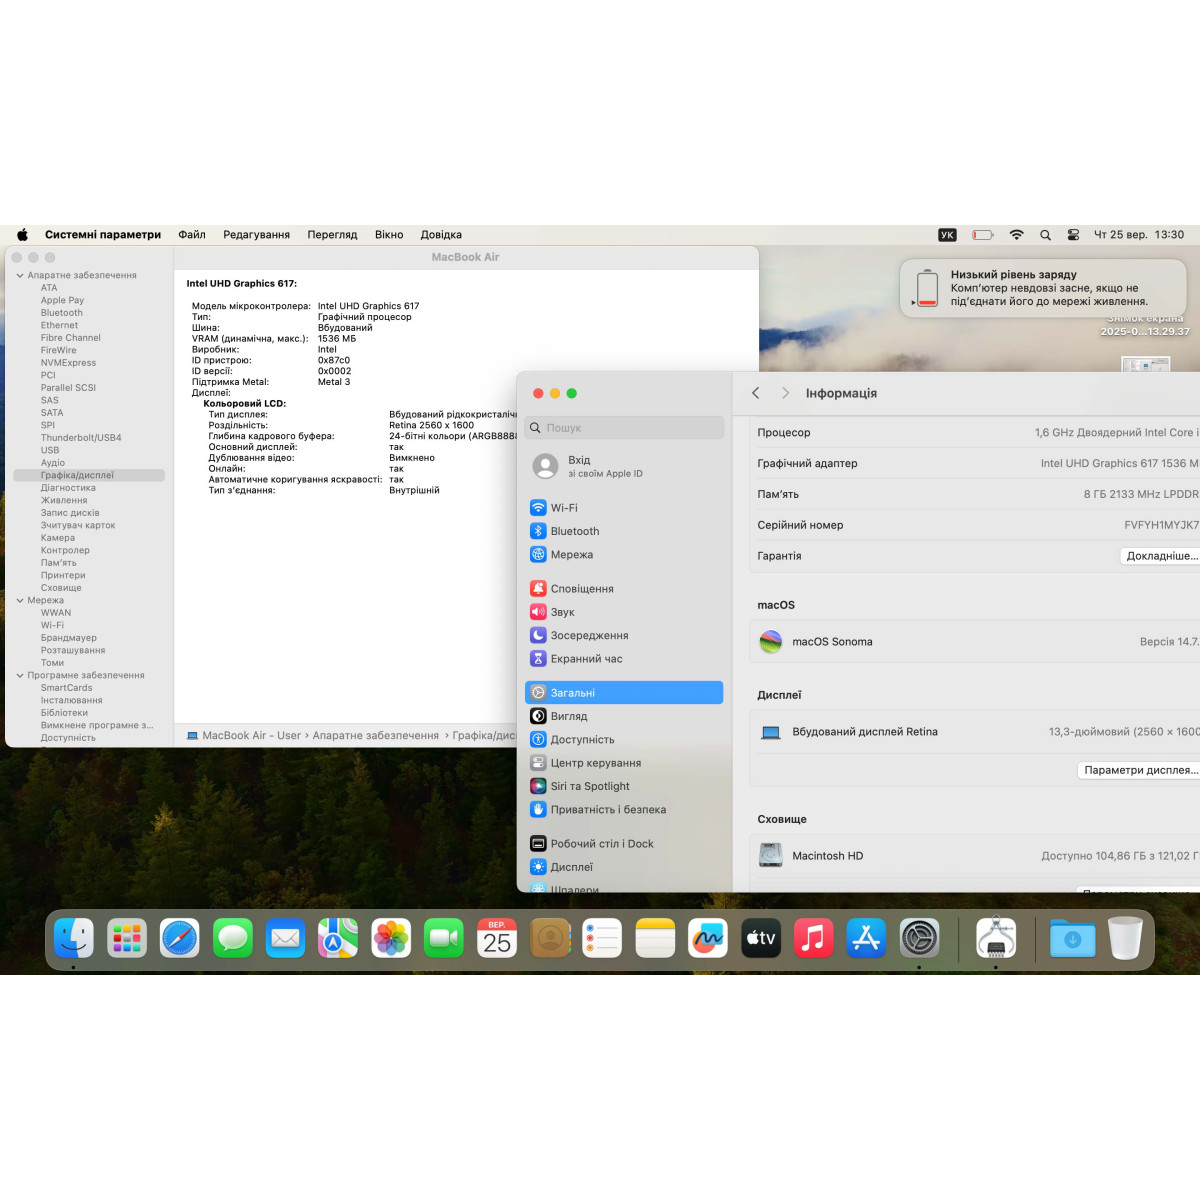Open Приватність і безпека settings
Viewport: 1200px width, 1200px height.
pos(624,810)
